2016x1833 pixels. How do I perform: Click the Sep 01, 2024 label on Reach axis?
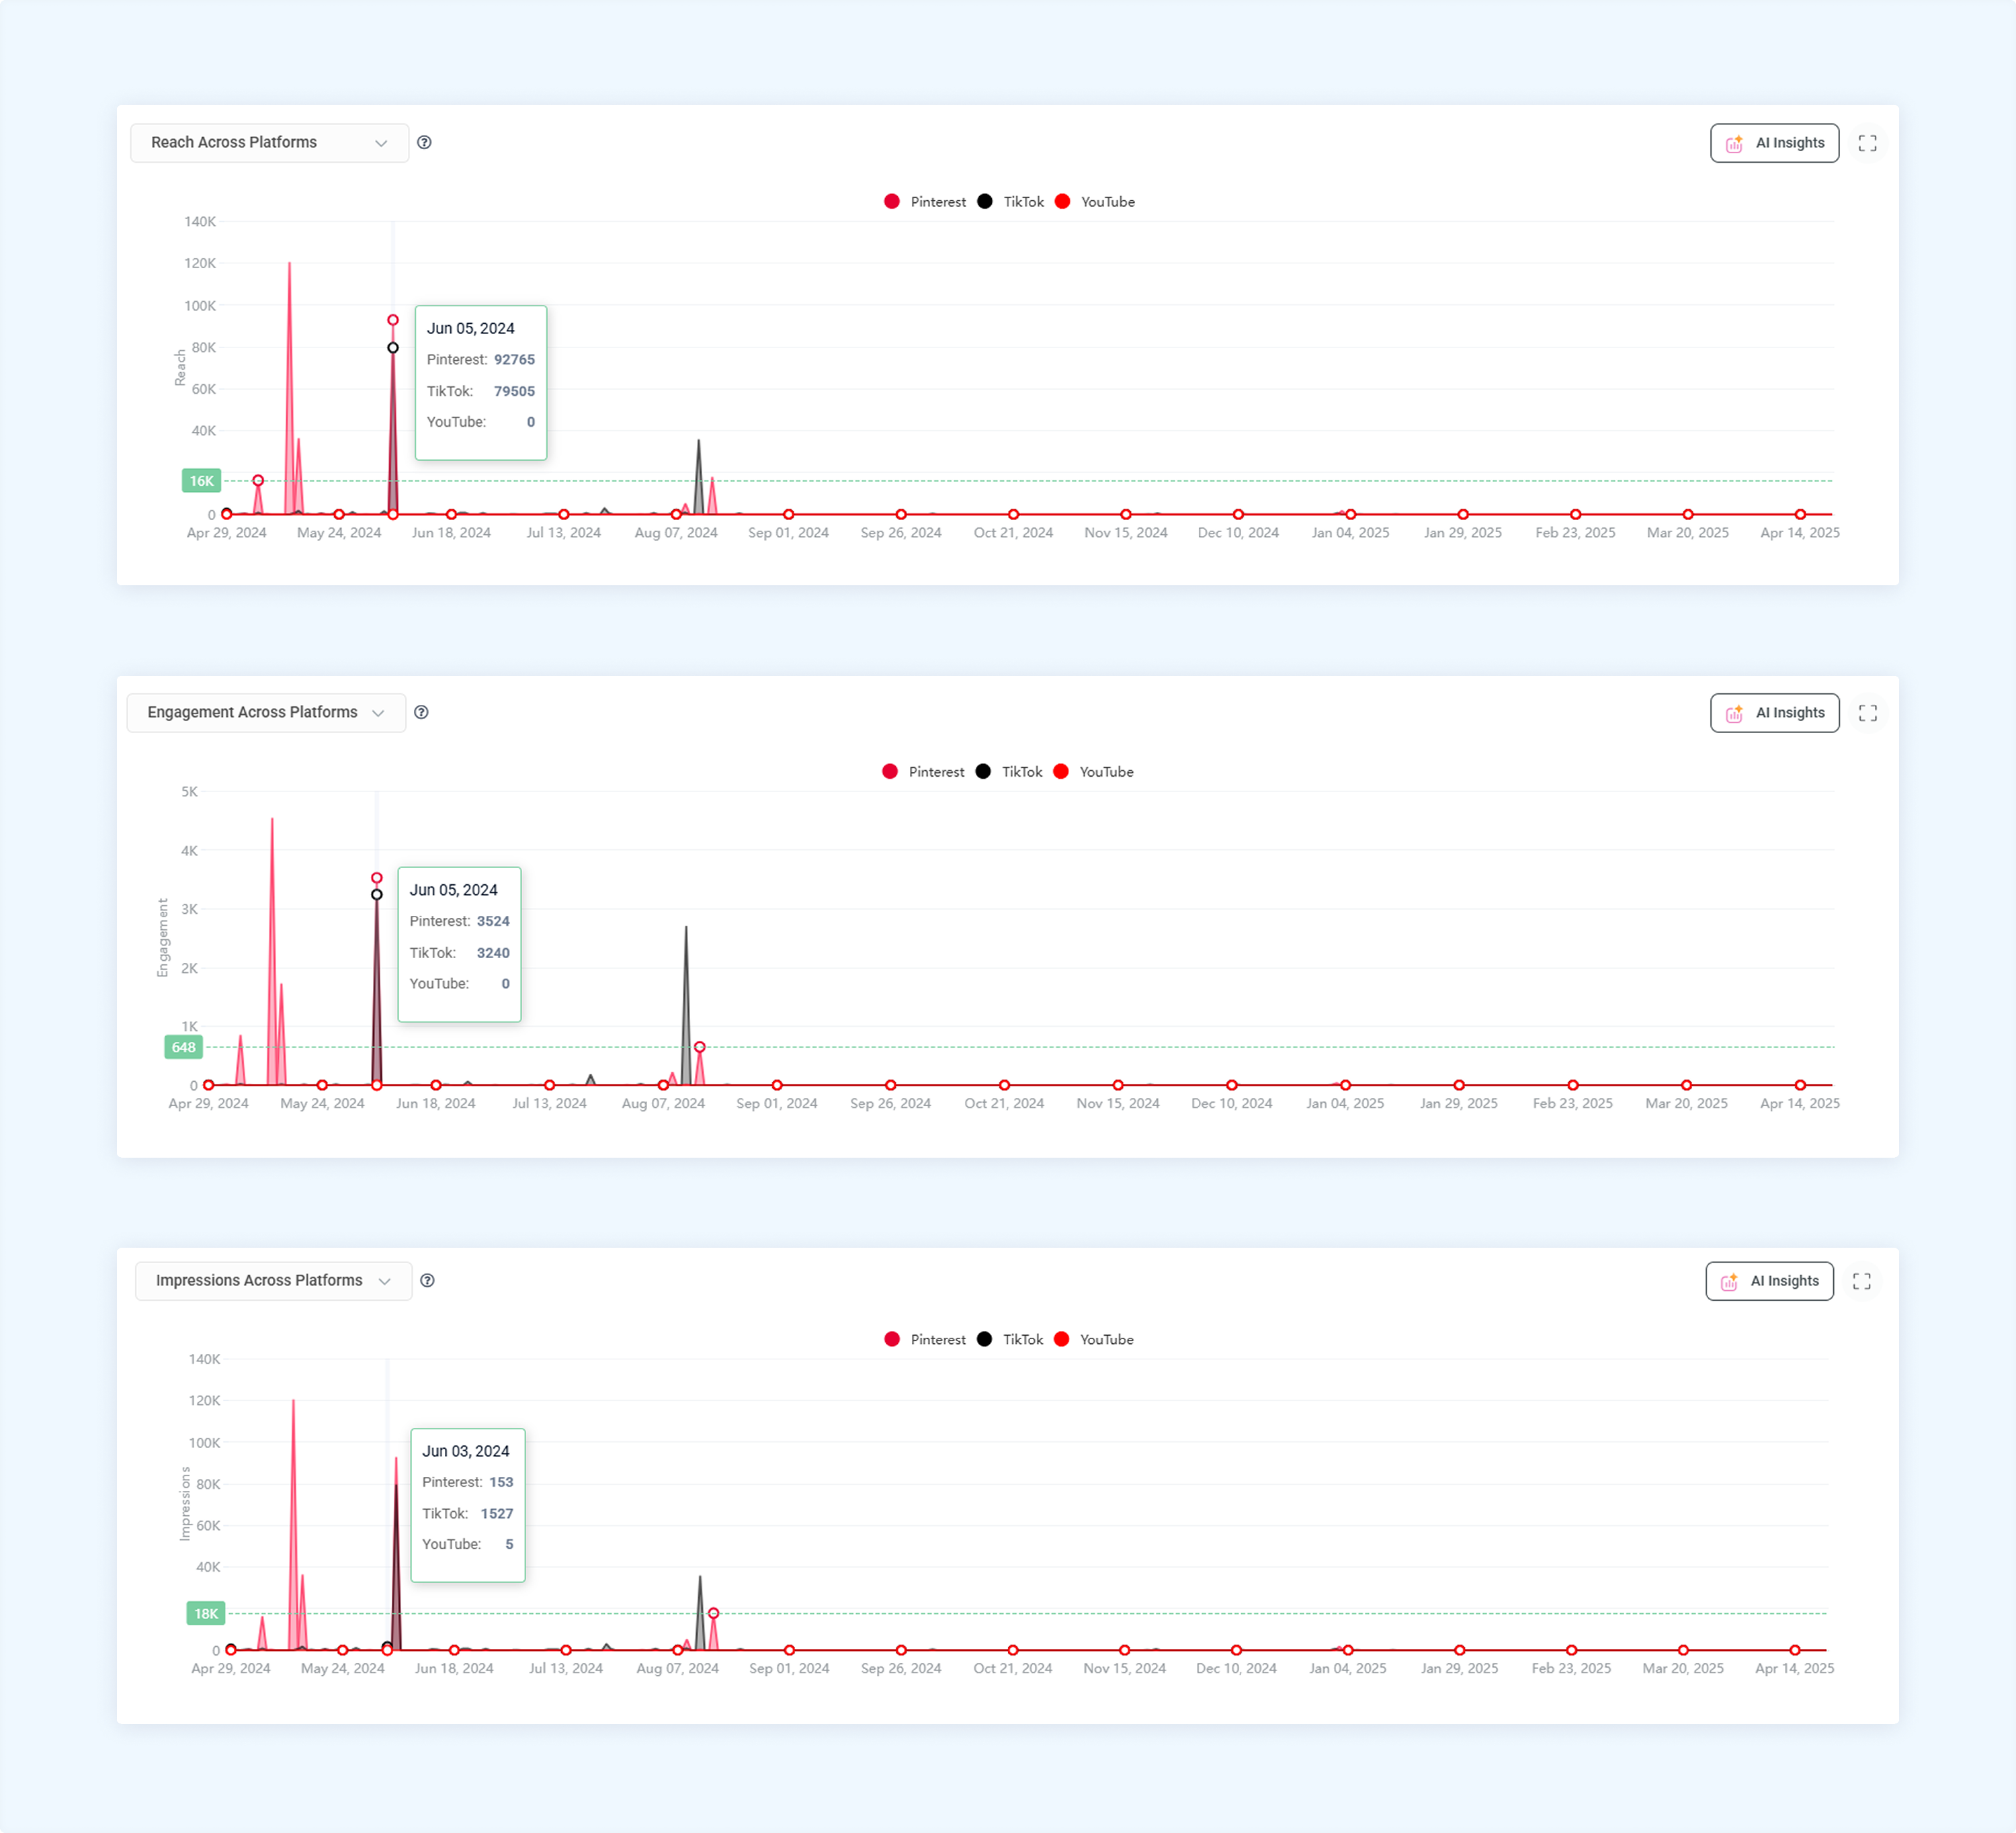point(789,533)
